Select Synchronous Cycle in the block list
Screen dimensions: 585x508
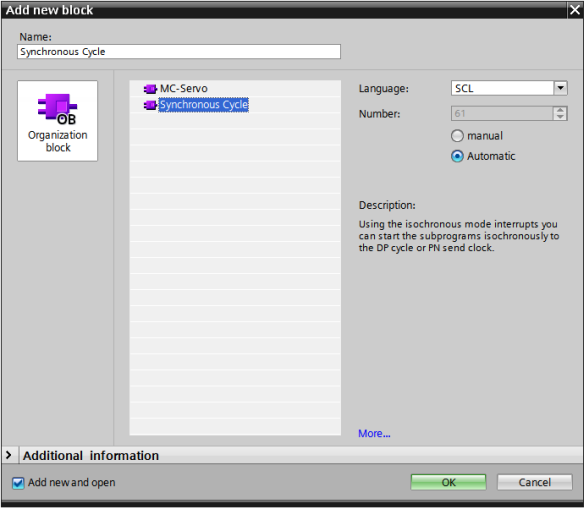204,105
